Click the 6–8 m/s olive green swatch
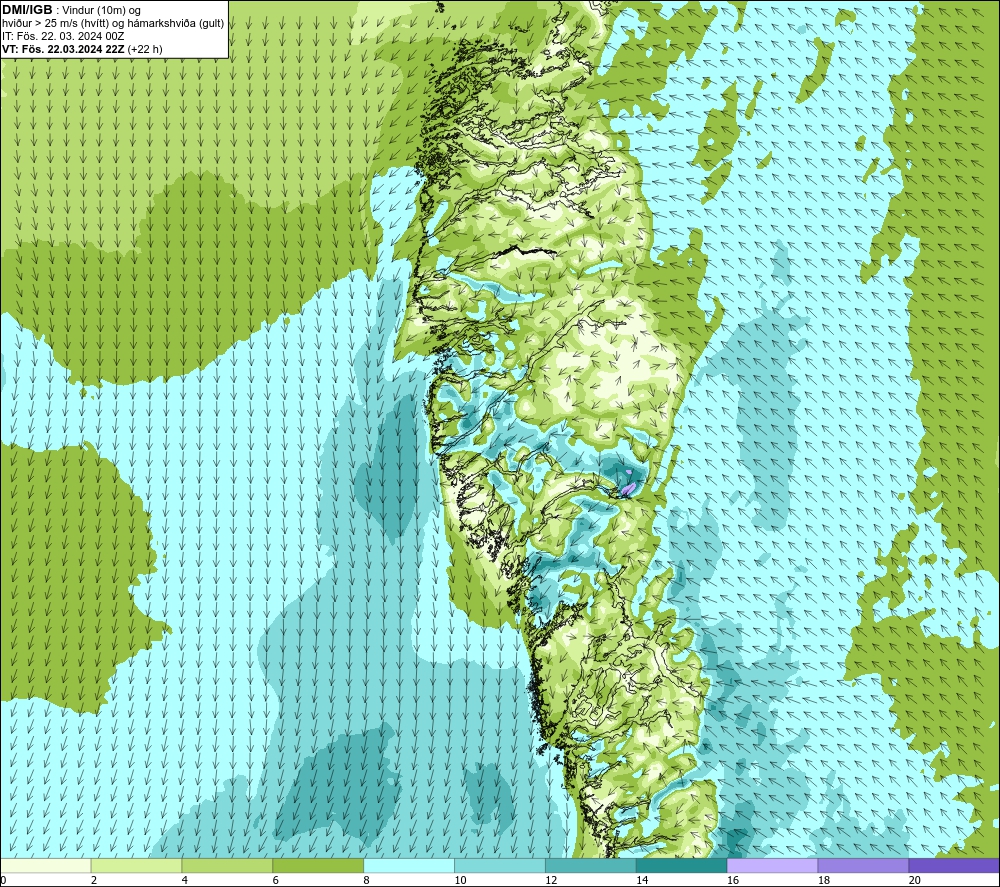This screenshot has width=1000, height=887. 318,865
